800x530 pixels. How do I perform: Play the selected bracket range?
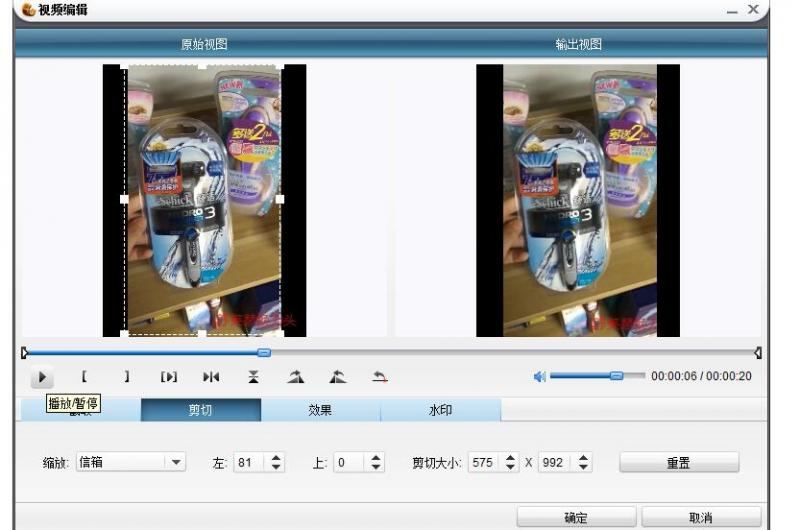click(169, 377)
